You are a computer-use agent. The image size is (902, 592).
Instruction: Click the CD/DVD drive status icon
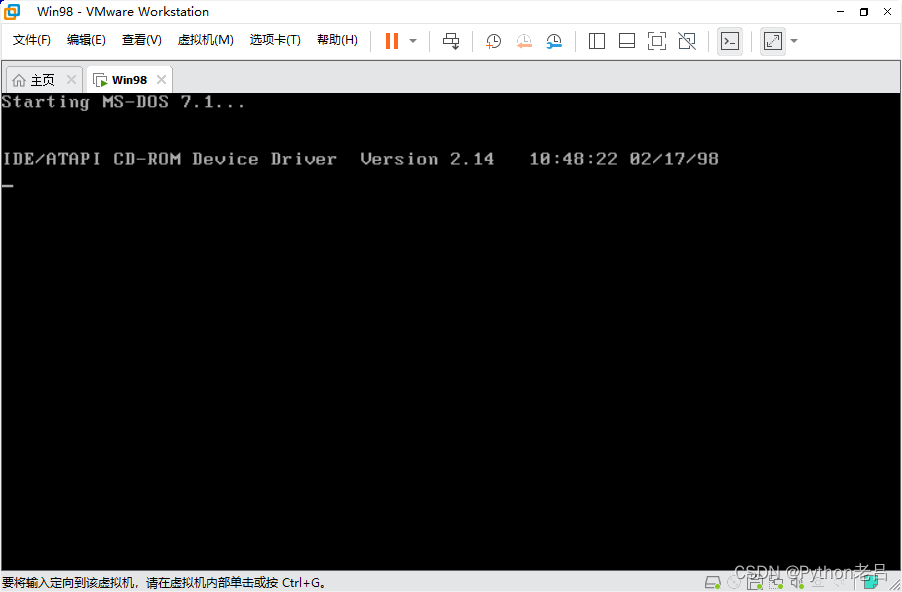pyautogui.click(x=734, y=582)
